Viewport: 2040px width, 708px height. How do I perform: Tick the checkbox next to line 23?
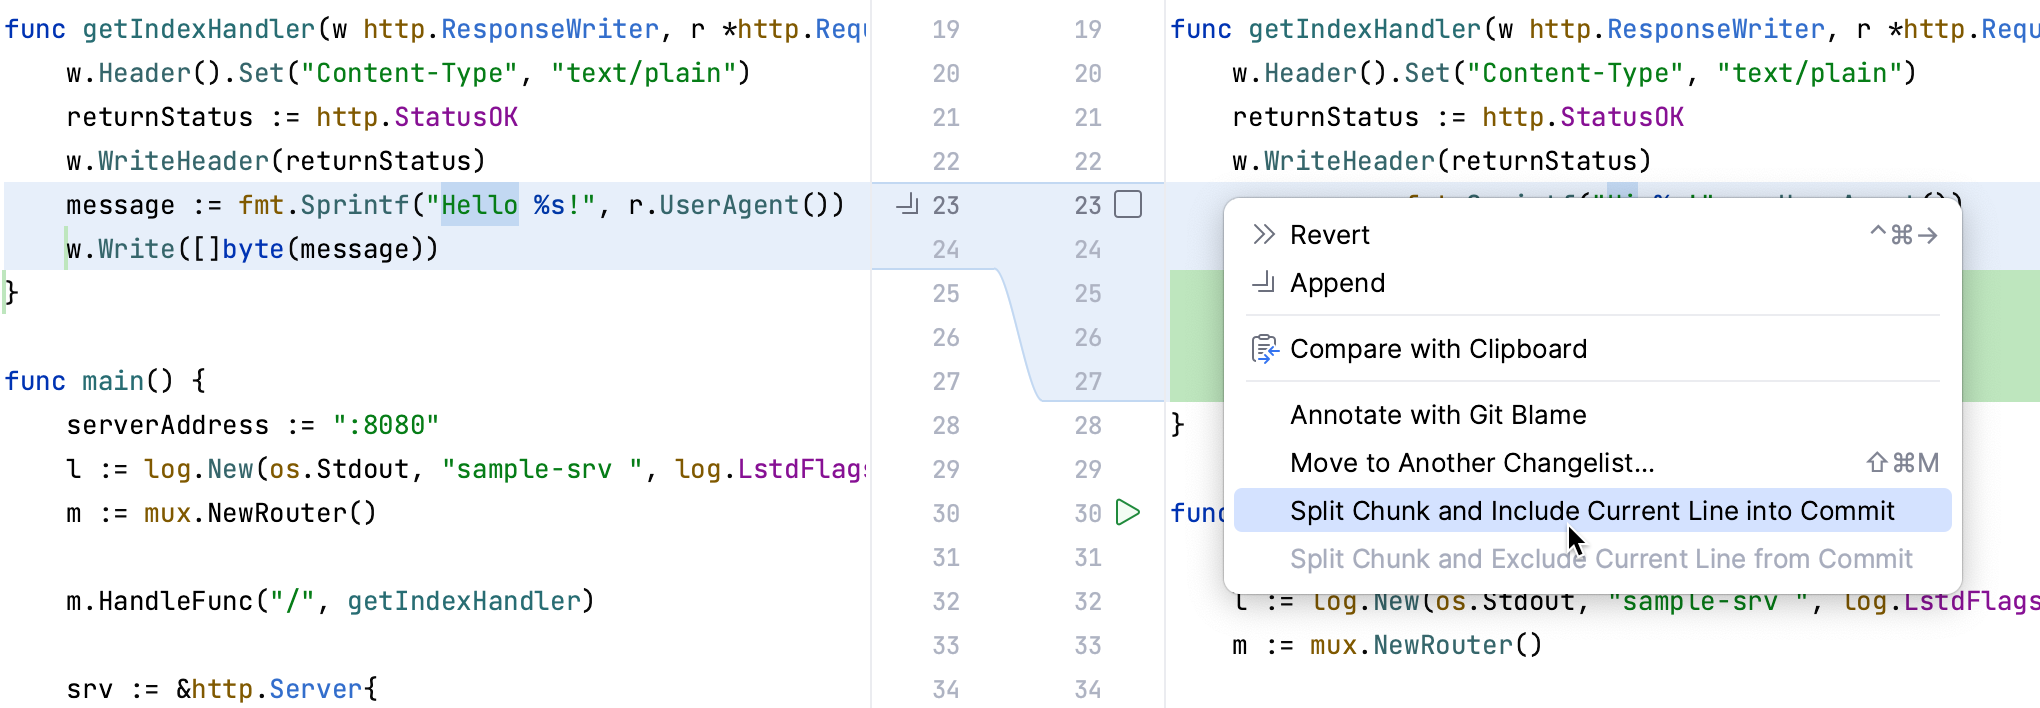click(x=1128, y=205)
